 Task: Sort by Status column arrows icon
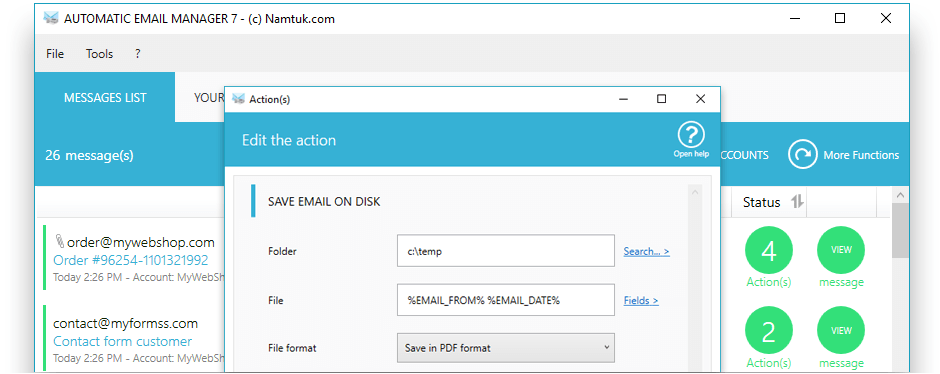tap(797, 202)
